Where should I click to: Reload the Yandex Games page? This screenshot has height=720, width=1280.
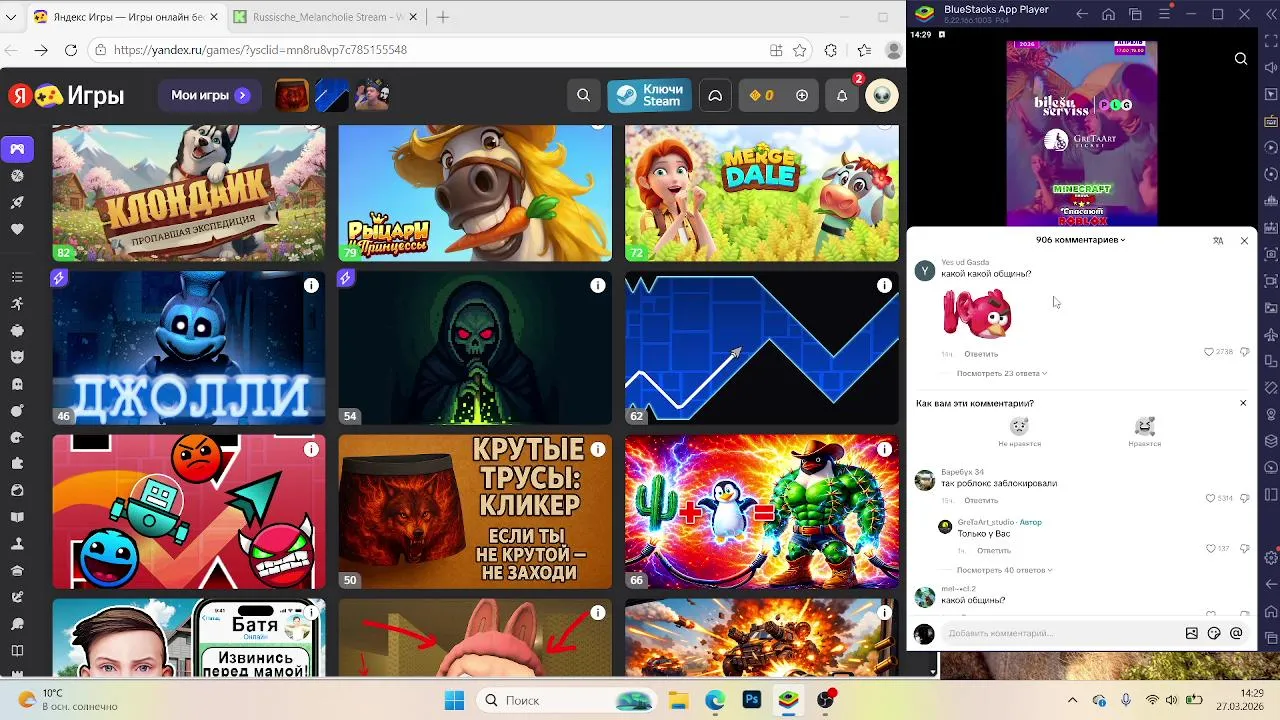[x=71, y=50]
